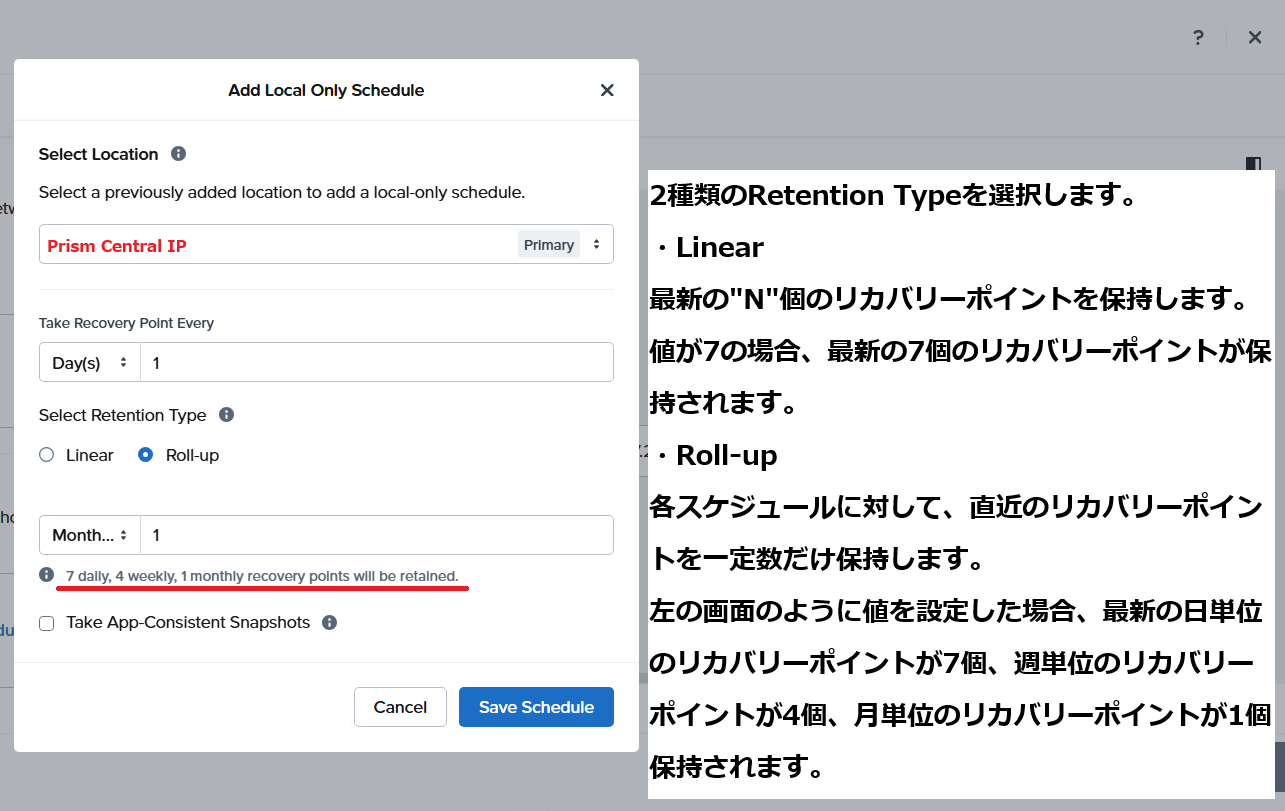Click the info icon beside retention summary
This screenshot has height=811, width=1285.
[46, 575]
